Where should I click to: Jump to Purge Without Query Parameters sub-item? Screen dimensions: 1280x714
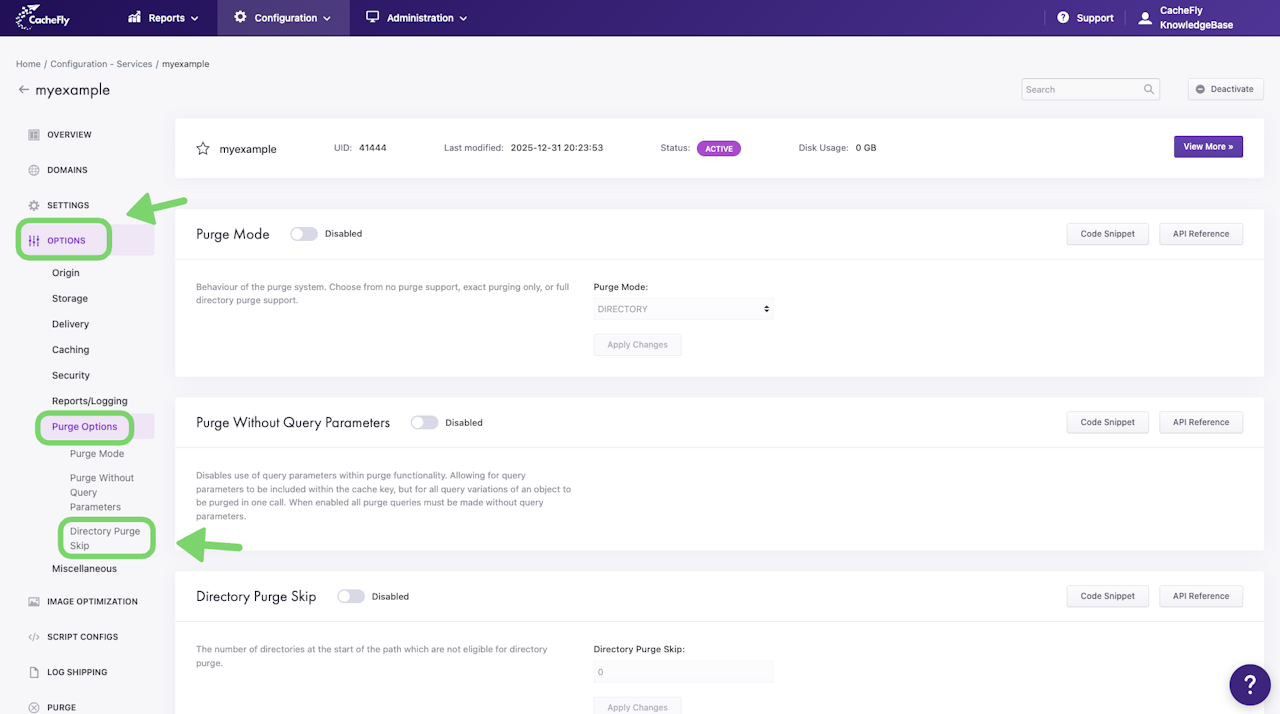click(102, 492)
